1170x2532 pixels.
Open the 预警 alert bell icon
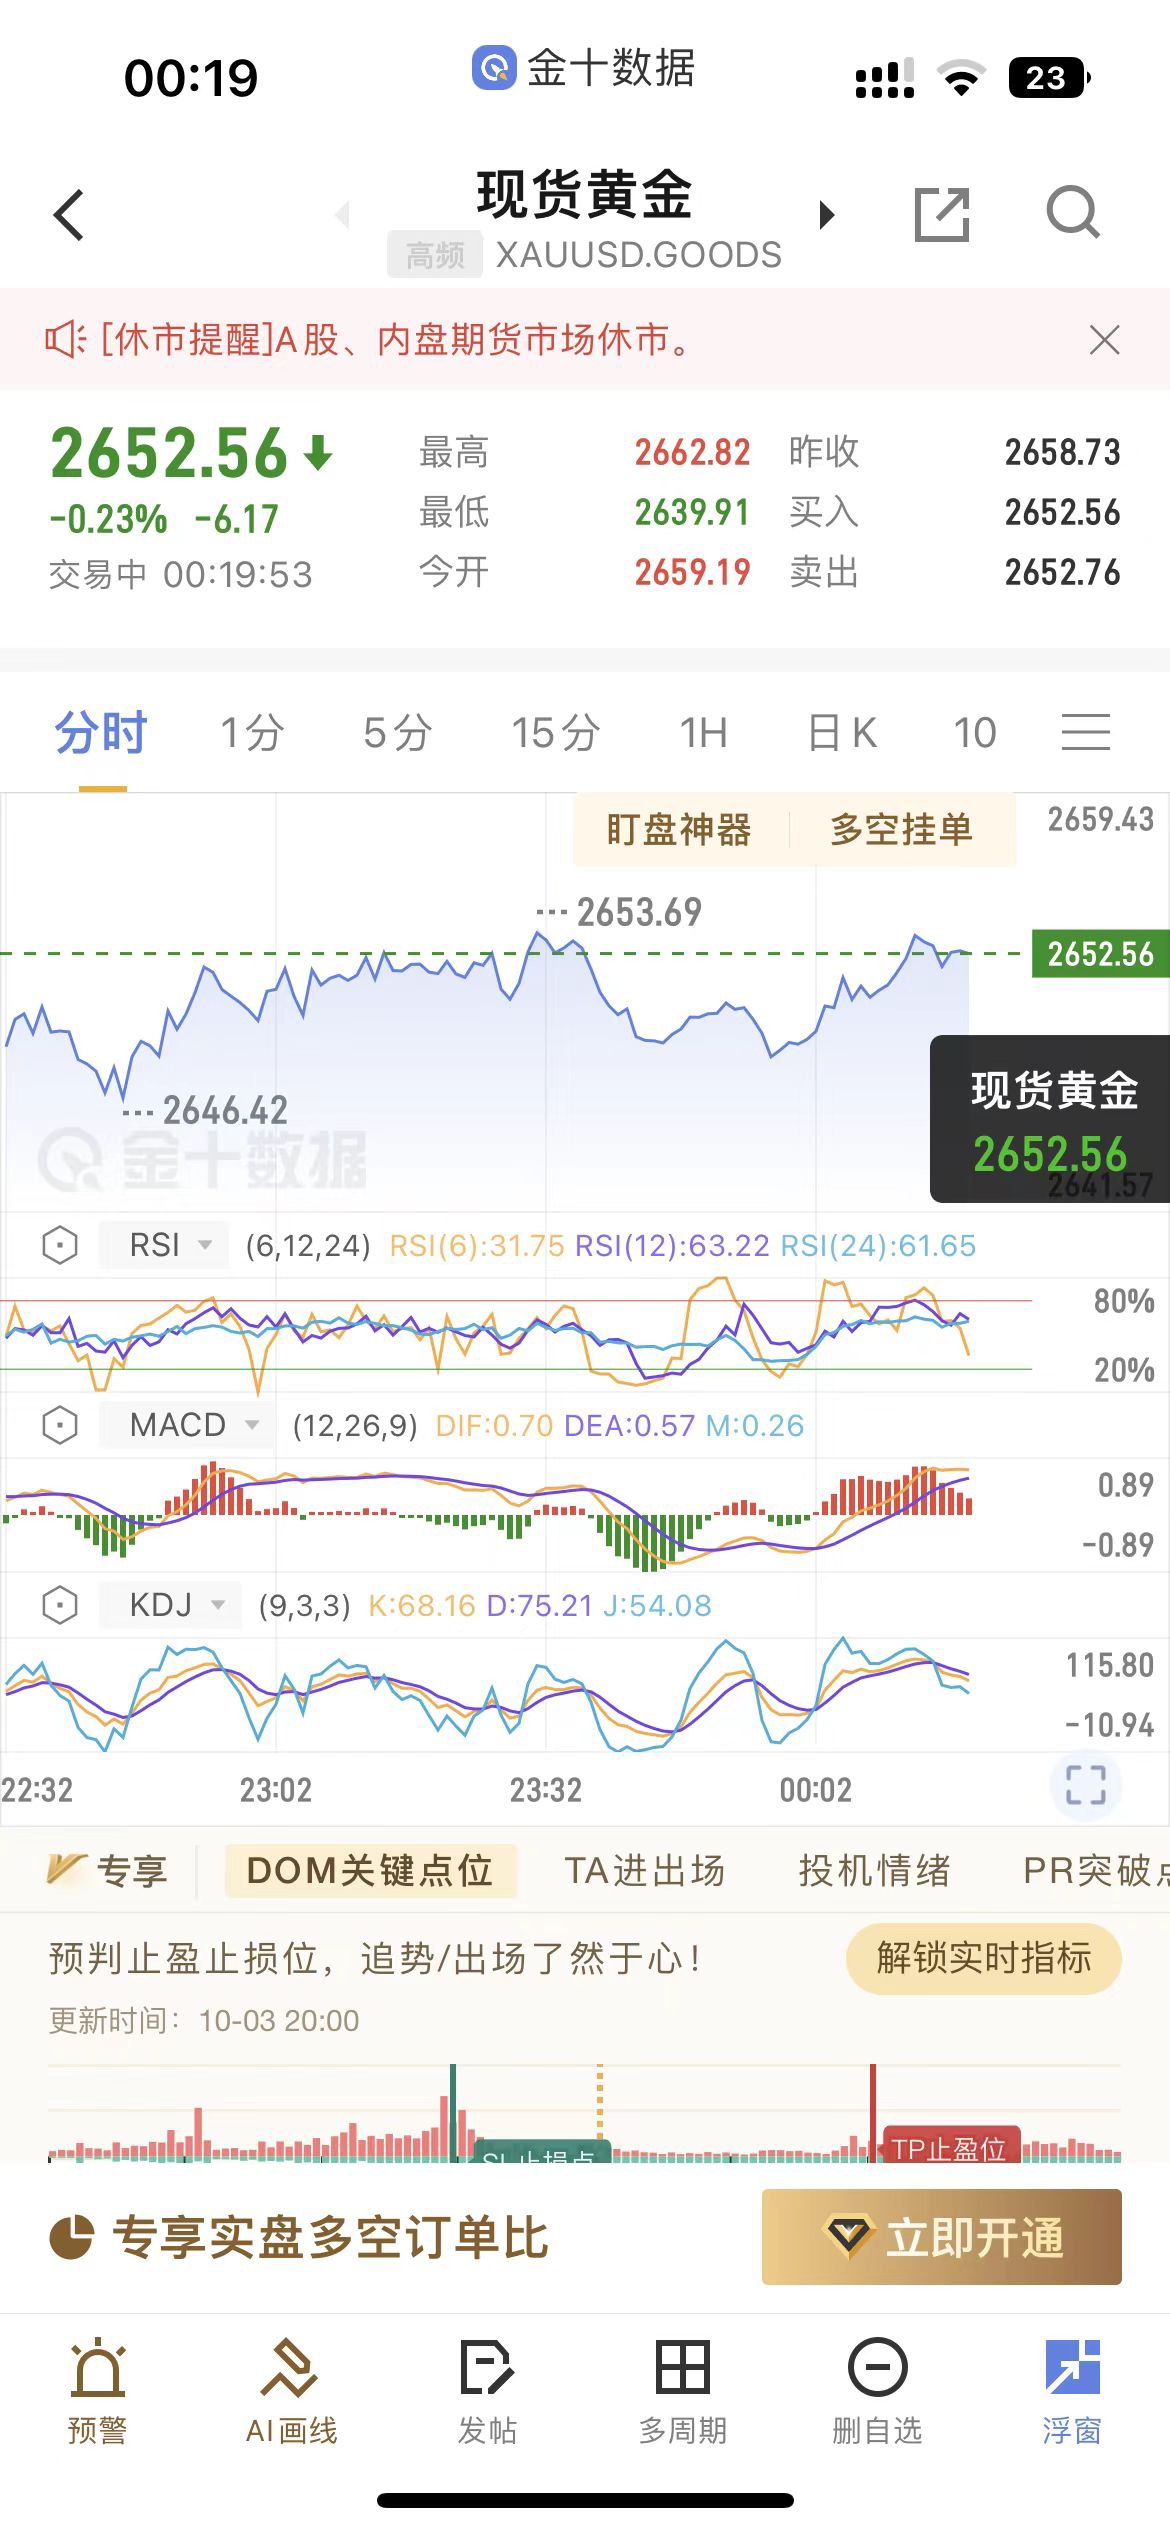pos(97,2391)
